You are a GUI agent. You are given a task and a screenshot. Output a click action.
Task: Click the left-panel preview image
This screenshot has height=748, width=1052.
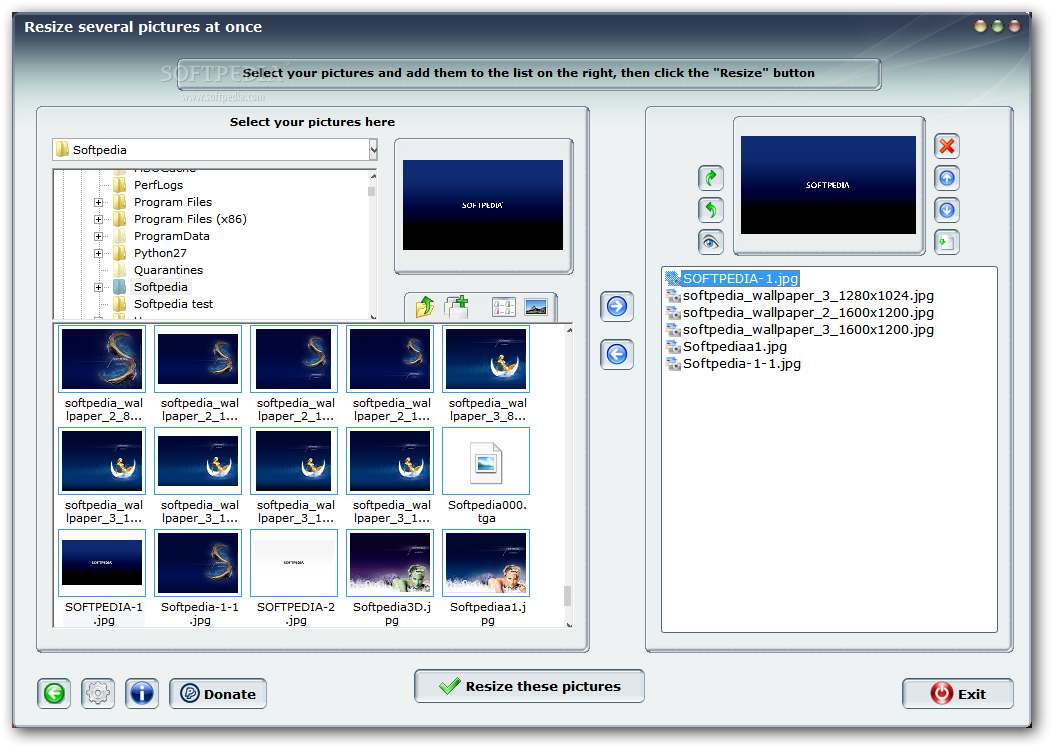coord(483,205)
